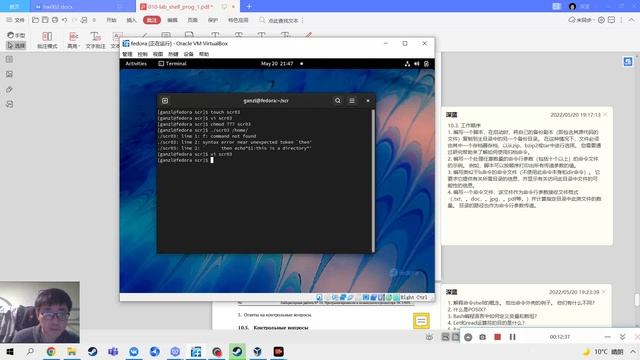This screenshot has width=640, height=360.
Task: Open the 保护 ribbon tab
Action: (x=213, y=20)
